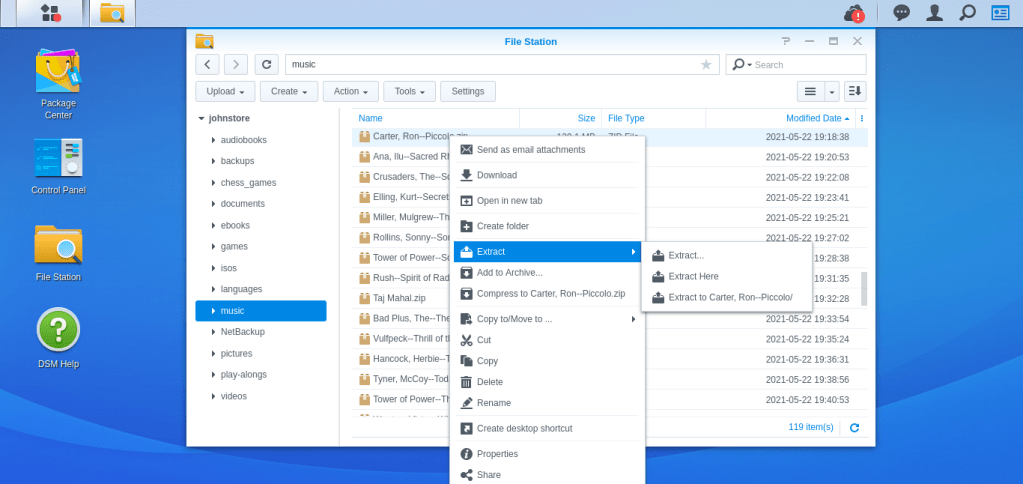The image size is (1023, 484).
Task: Click the bookmark star in the path bar
Action: coord(706,64)
